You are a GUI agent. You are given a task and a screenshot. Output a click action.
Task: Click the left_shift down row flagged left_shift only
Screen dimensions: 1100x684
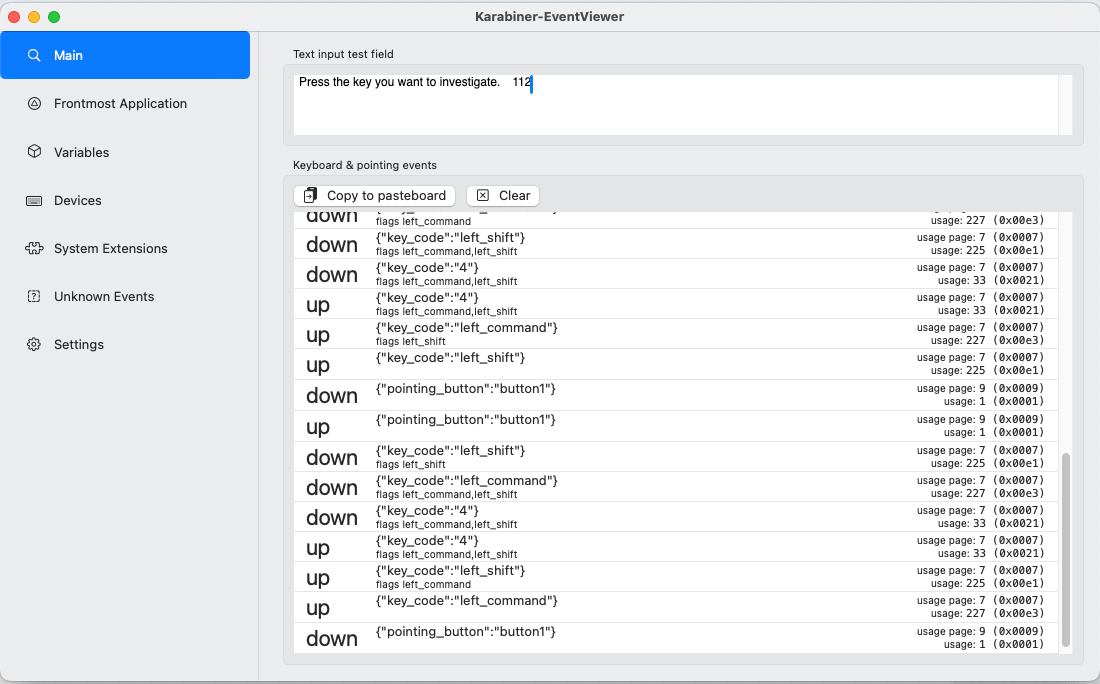[676, 457]
